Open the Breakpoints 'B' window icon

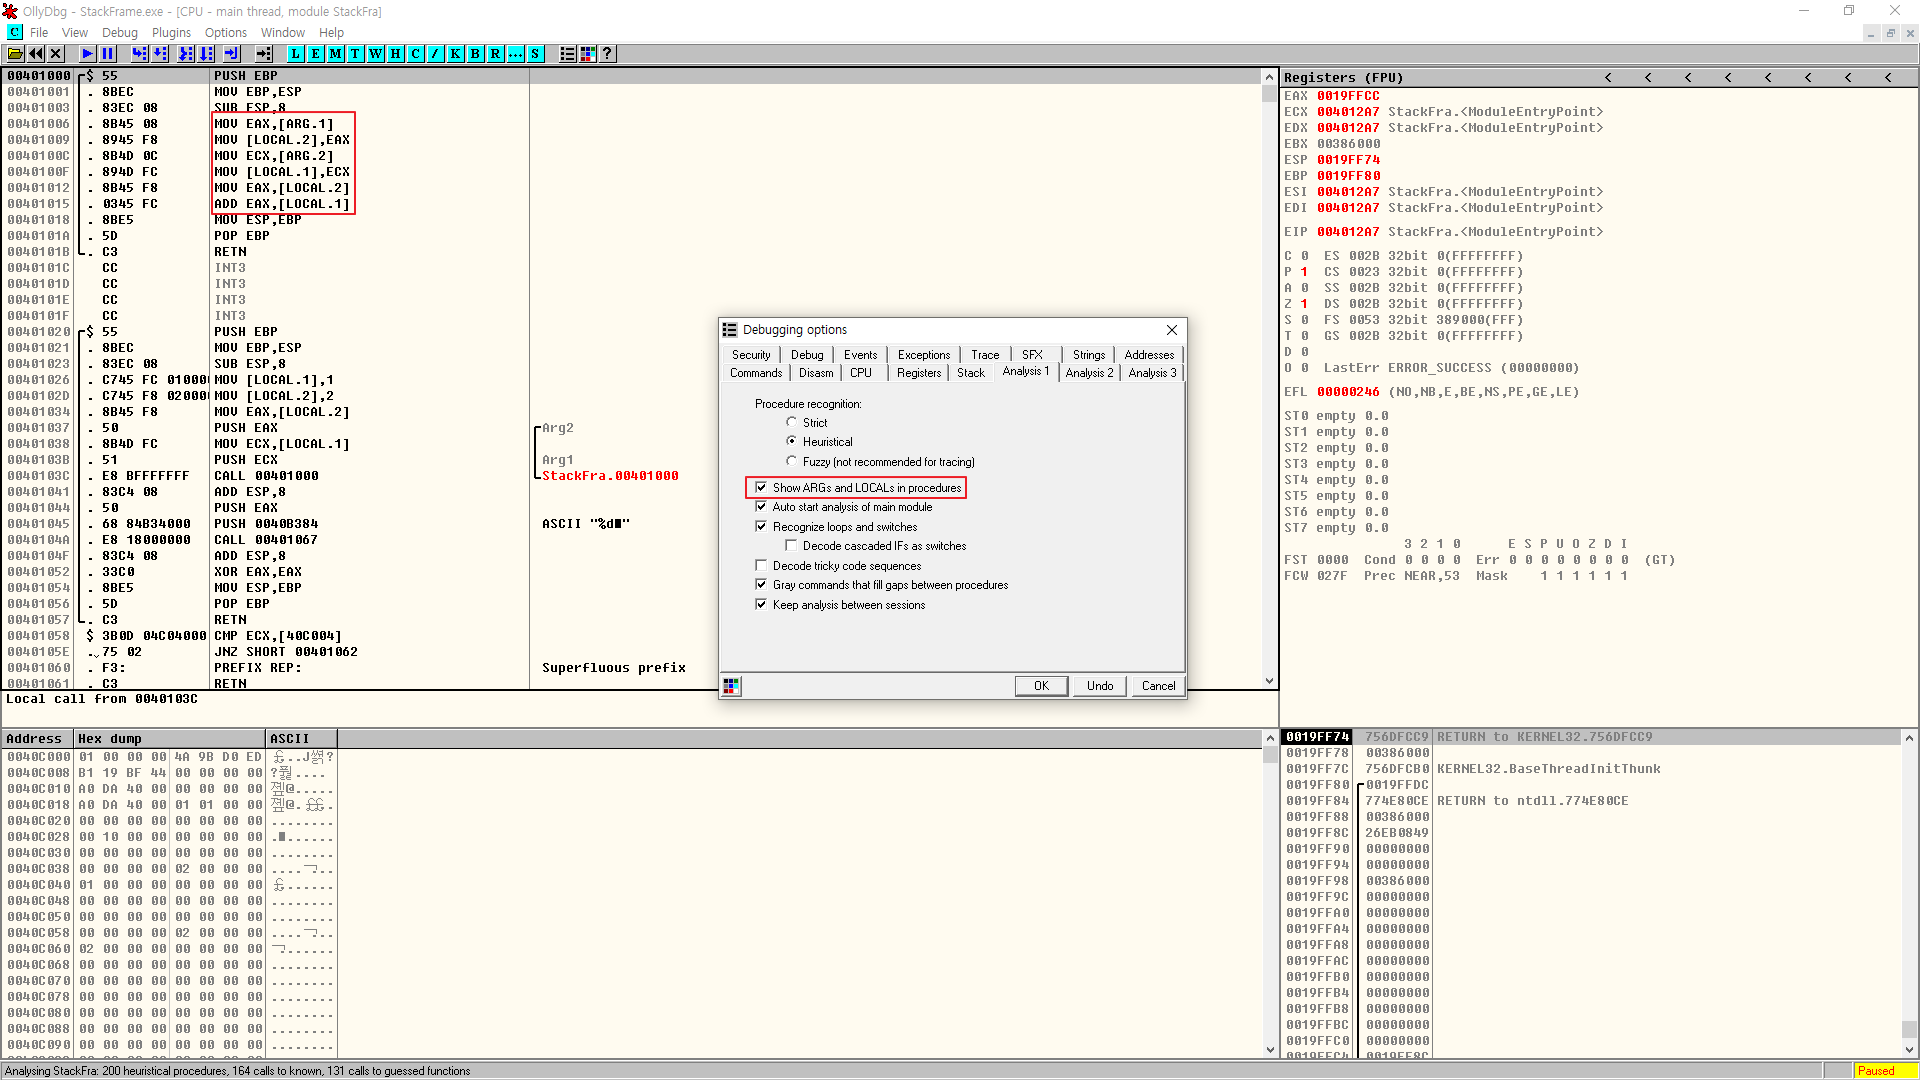coord(475,54)
